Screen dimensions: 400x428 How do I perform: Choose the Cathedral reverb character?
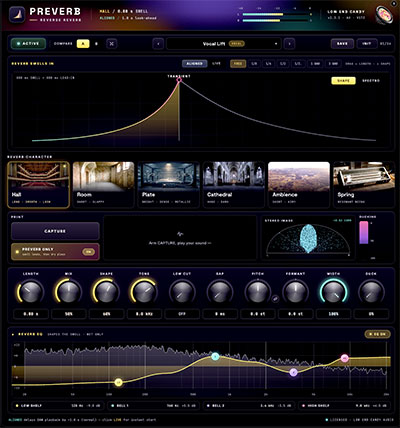234,185
